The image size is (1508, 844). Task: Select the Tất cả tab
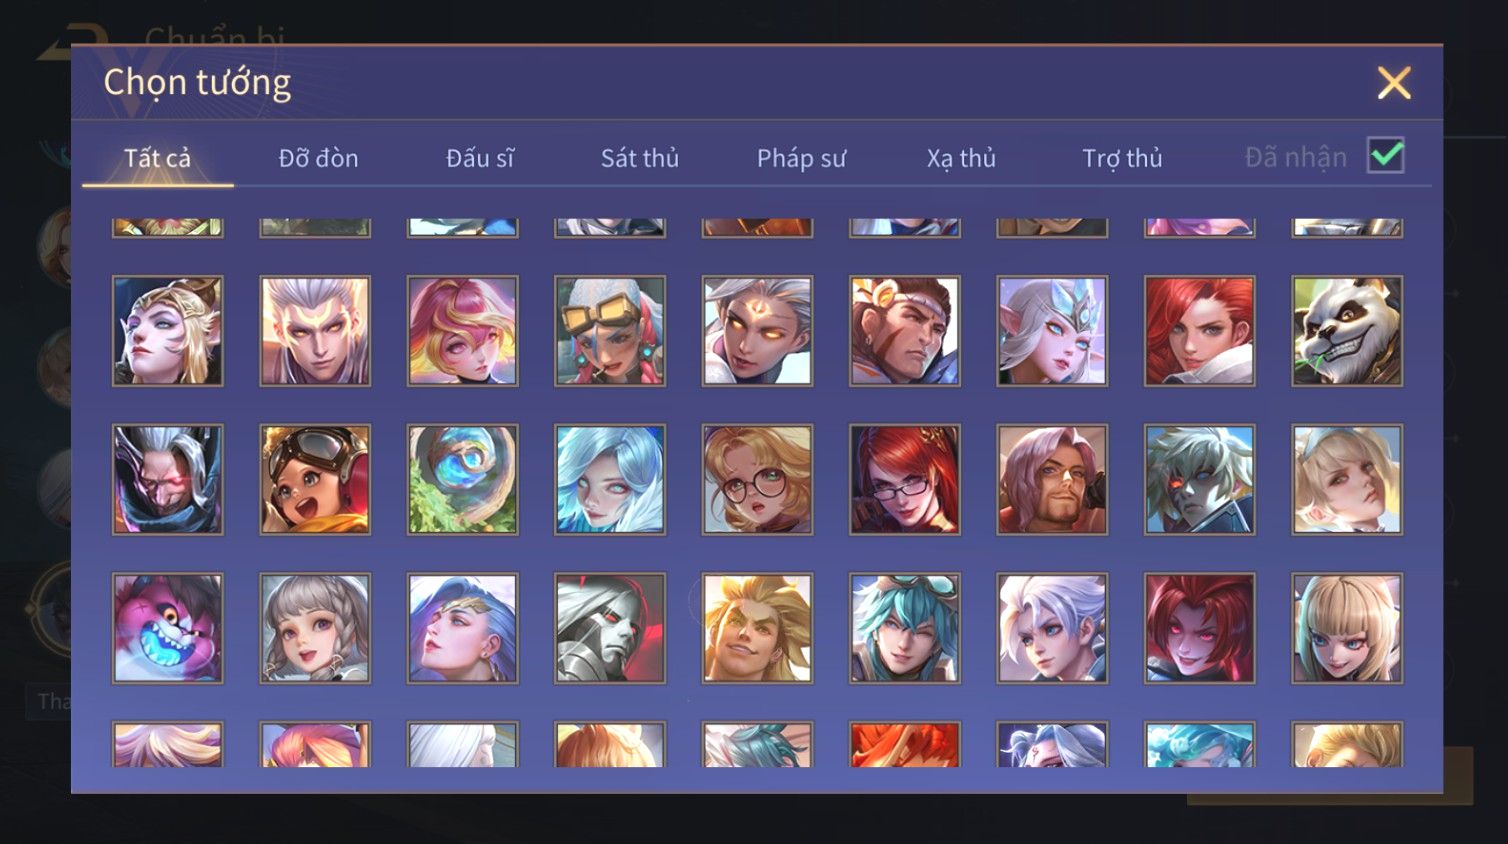[x=157, y=158]
